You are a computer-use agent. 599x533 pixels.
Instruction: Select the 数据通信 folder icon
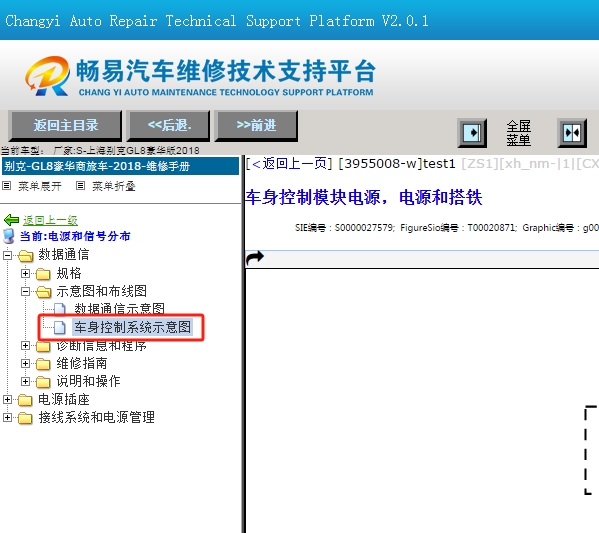(25, 256)
